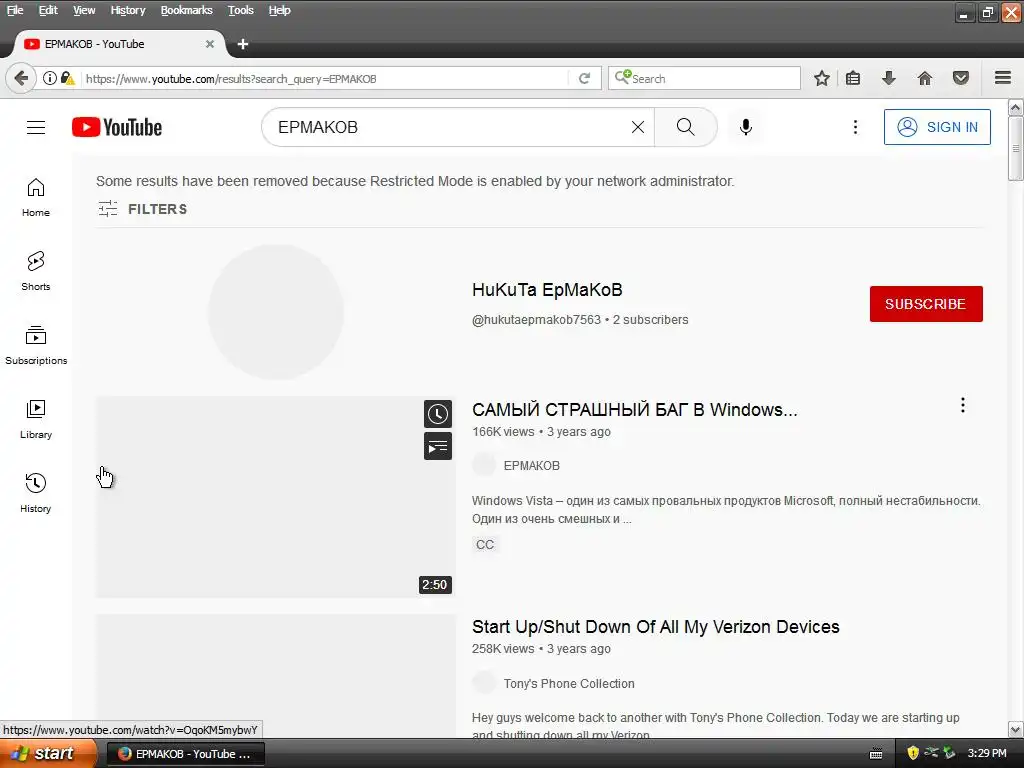Open the Windows Start menu
This screenshot has width=1024, height=768.
click(48, 753)
